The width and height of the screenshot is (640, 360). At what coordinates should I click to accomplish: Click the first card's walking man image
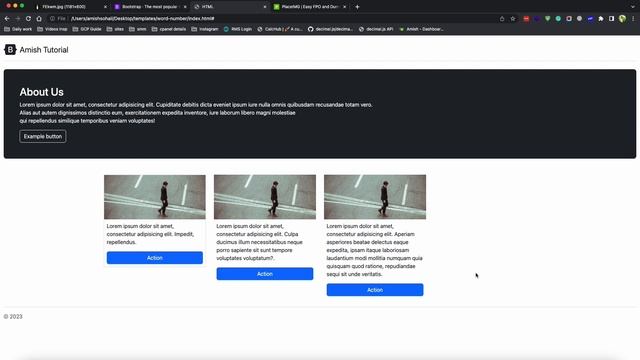coord(155,197)
